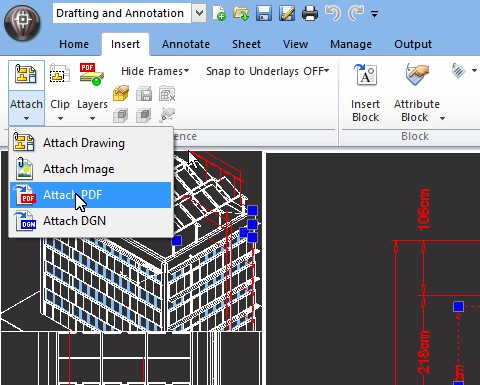This screenshot has height=385, width=480.
Task: Click the Save As pencil icon
Action: 287,13
